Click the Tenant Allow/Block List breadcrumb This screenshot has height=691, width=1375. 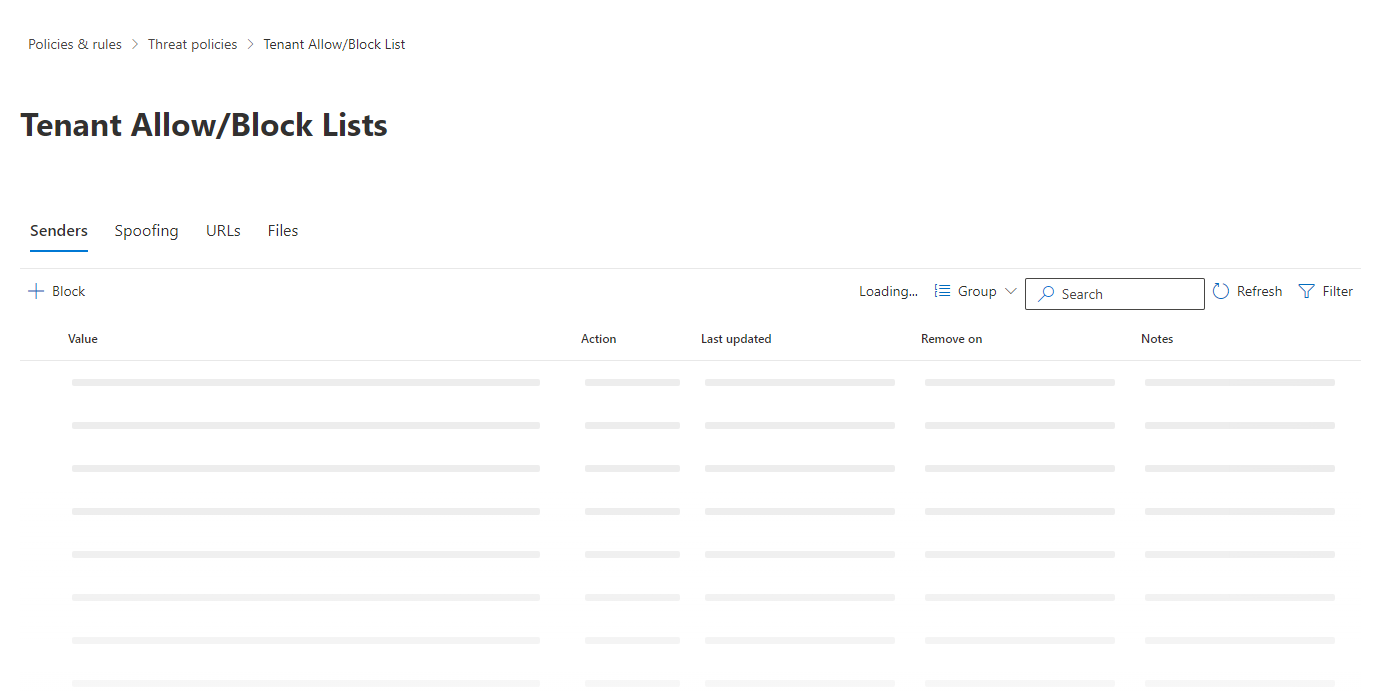(334, 43)
